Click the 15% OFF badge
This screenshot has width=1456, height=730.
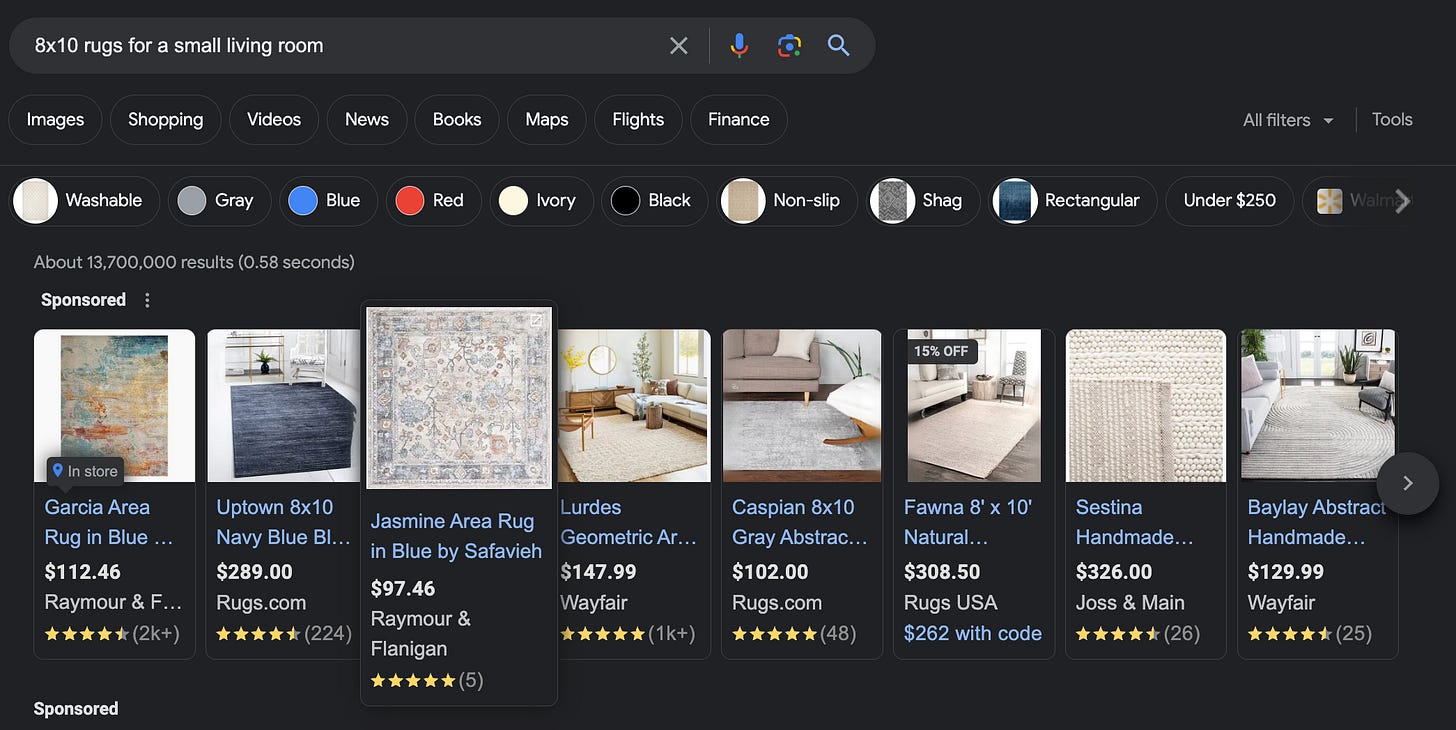coord(942,352)
